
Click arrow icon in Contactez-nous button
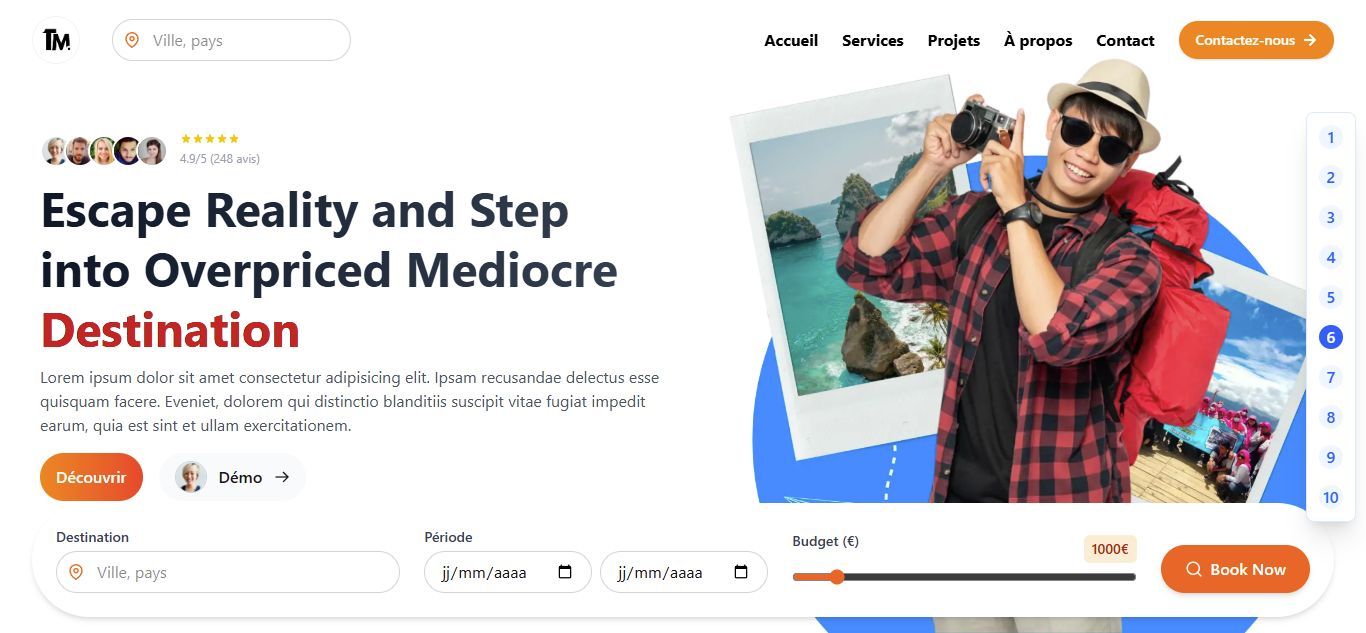[1310, 40]
